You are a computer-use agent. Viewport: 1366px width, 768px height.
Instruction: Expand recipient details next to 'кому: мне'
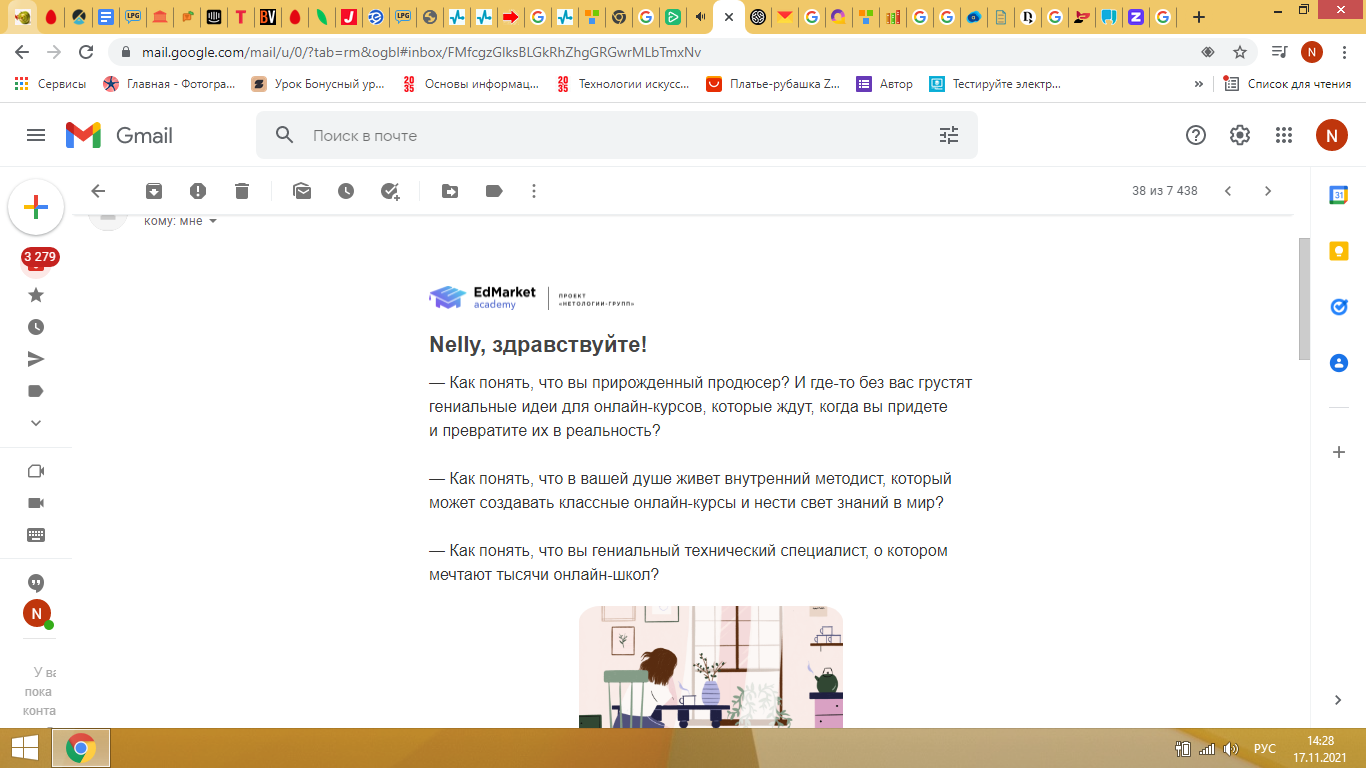(x=213, y=221)
